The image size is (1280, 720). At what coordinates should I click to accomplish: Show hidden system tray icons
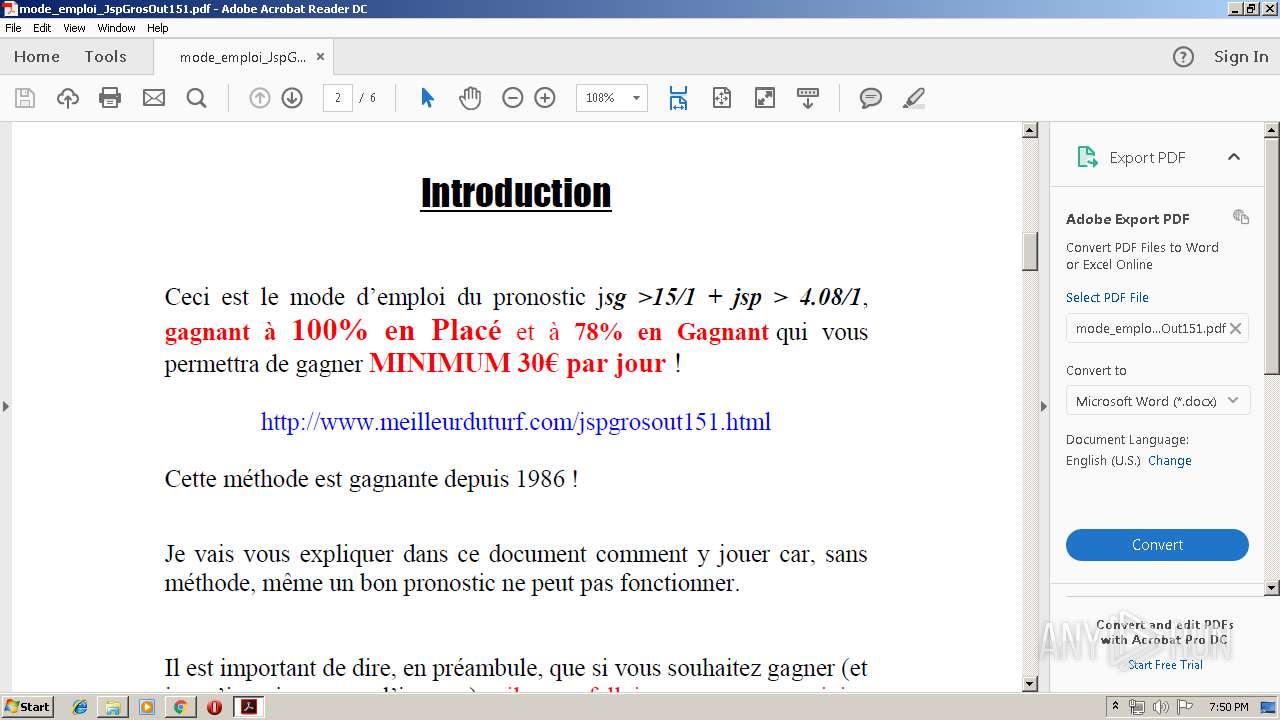(1115, 707)
